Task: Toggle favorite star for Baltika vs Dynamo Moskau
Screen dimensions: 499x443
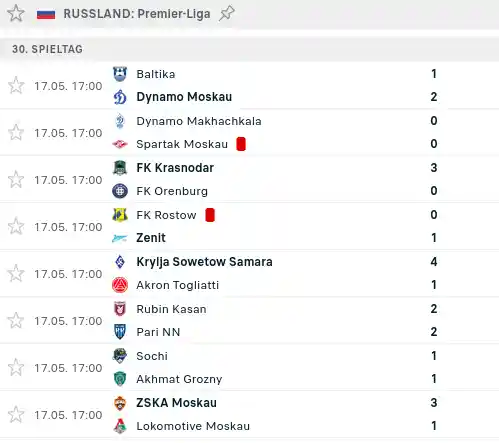Action: click(x=16, y=86)
